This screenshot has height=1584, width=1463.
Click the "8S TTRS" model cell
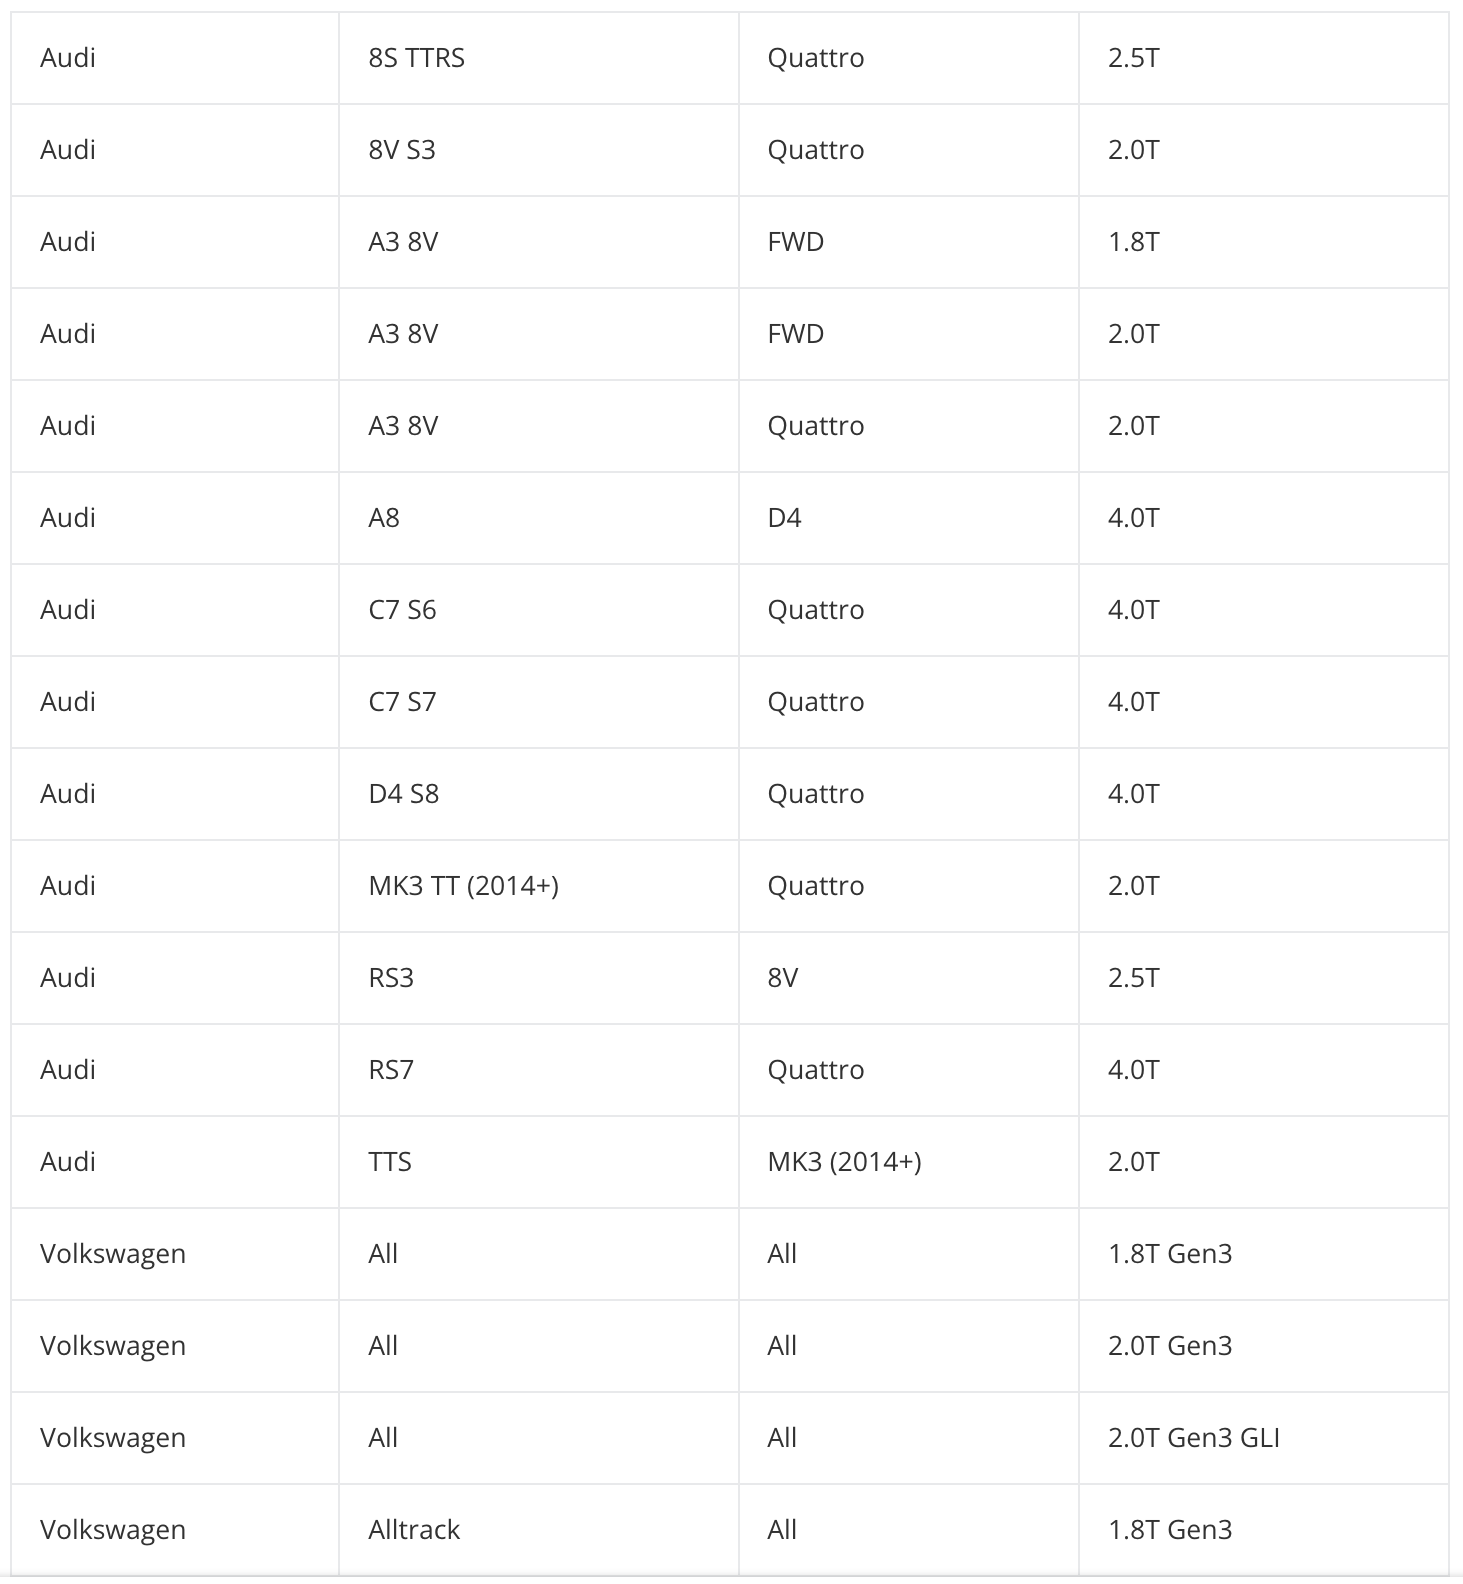click(416, 58)
